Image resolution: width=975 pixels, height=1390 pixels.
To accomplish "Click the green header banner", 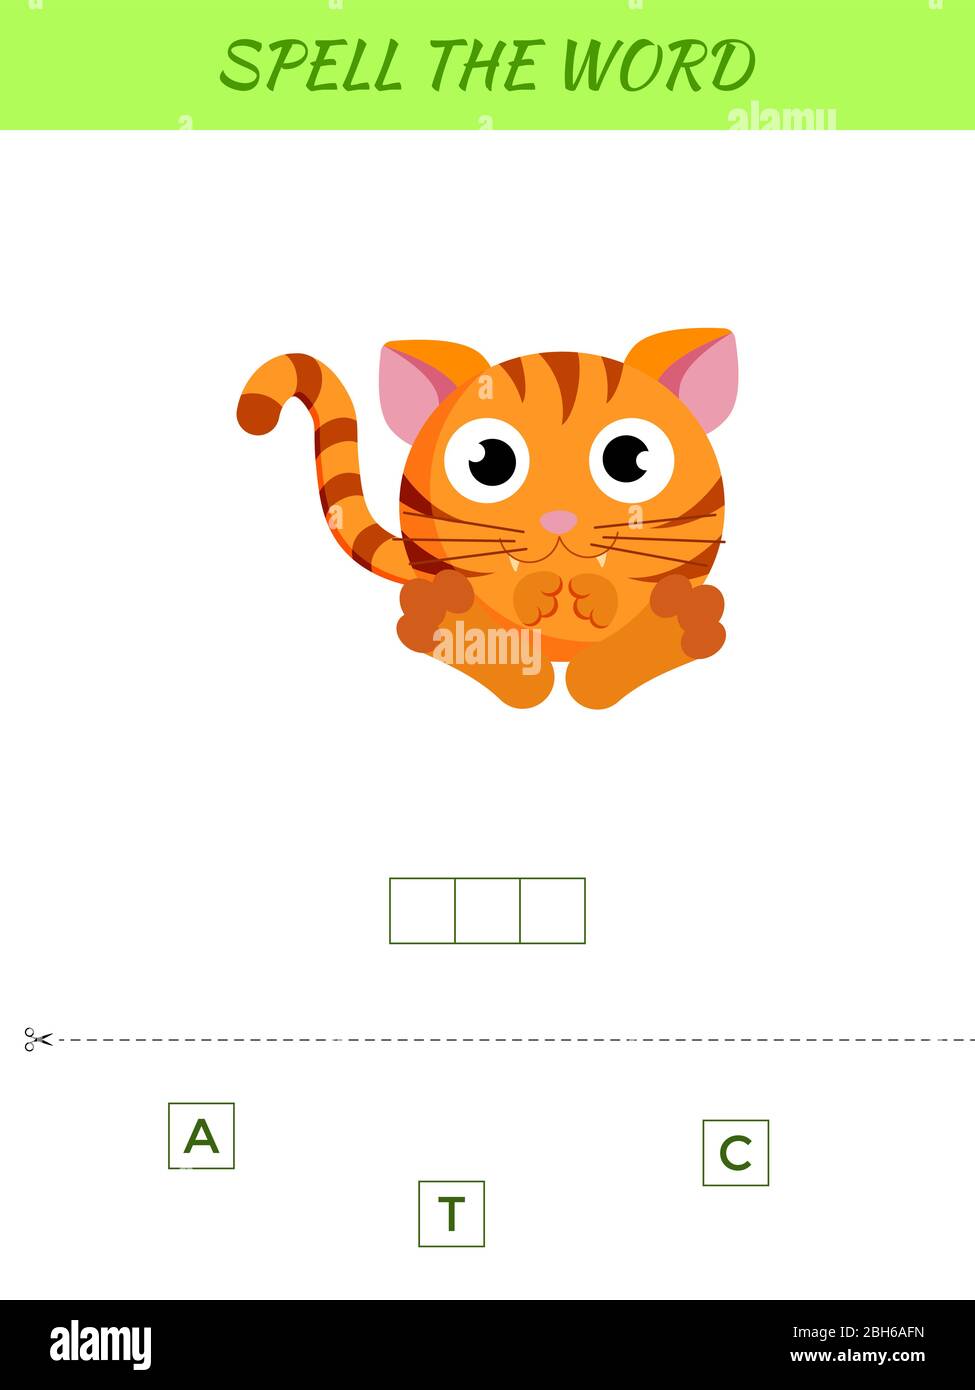I will (x=487, y=65).
